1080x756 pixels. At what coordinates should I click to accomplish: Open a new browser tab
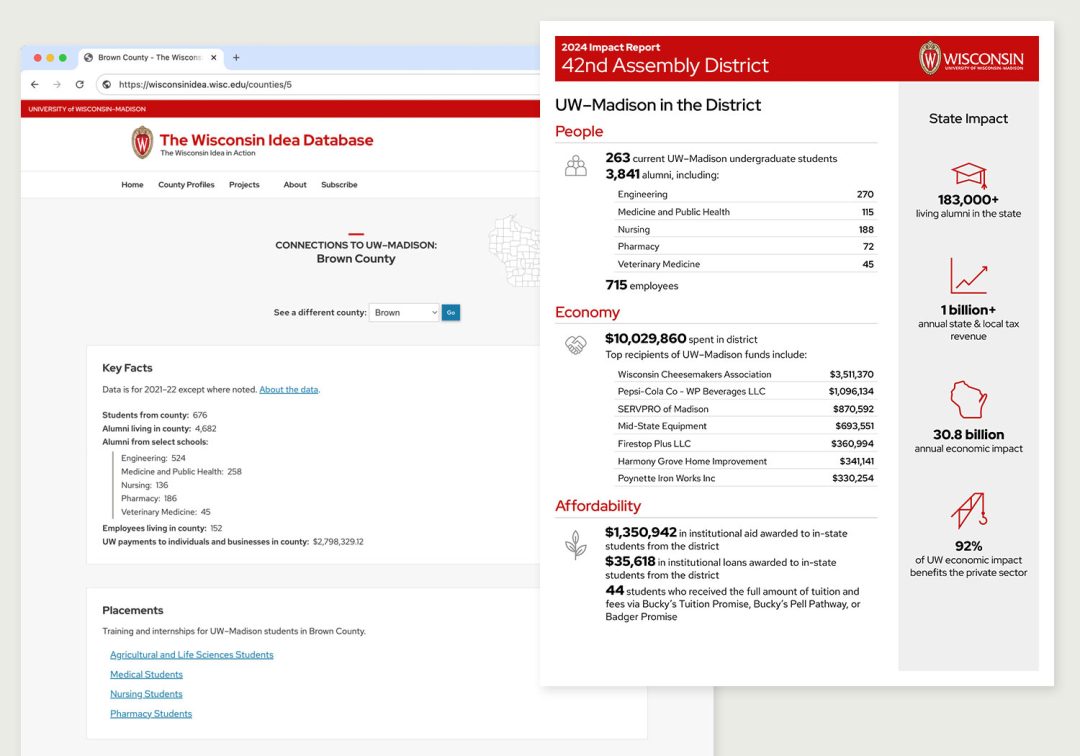point(236,58)
